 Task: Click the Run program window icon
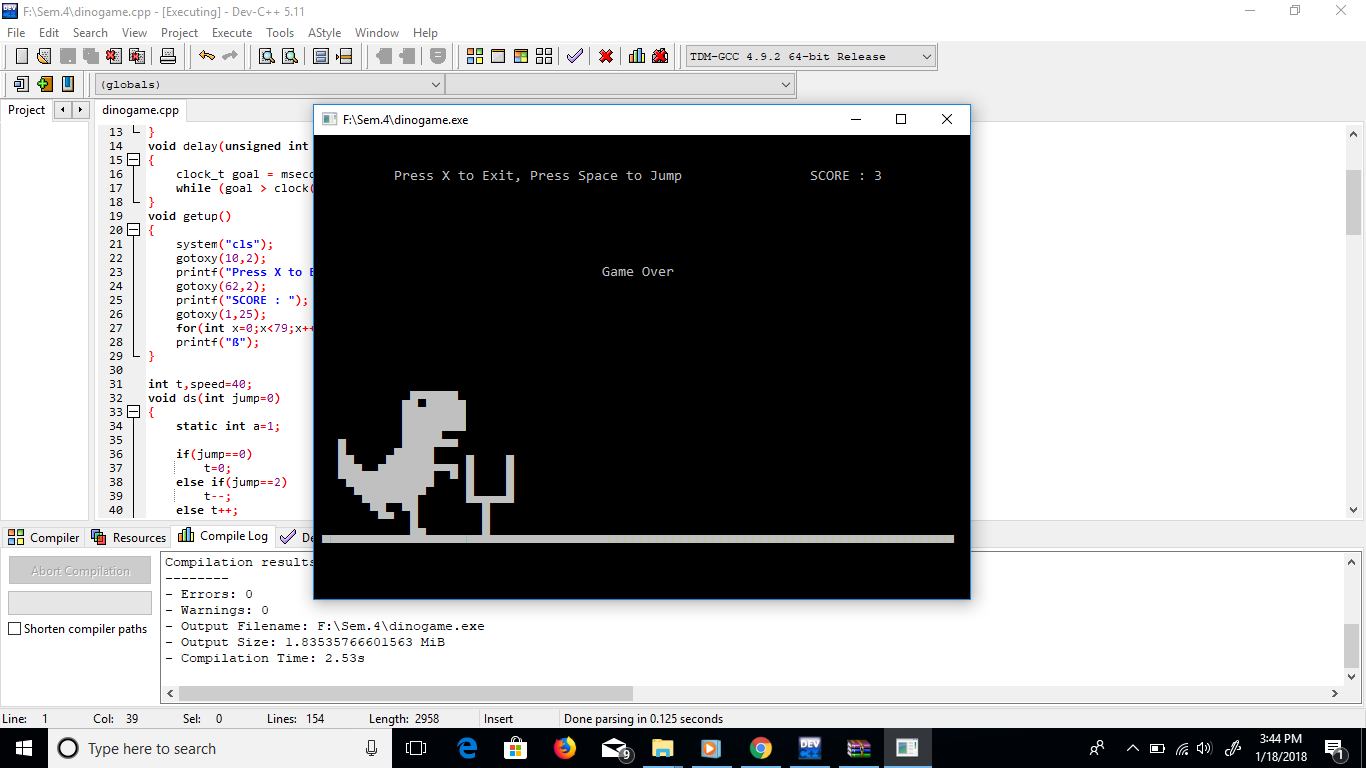click(x=498, y=56)
